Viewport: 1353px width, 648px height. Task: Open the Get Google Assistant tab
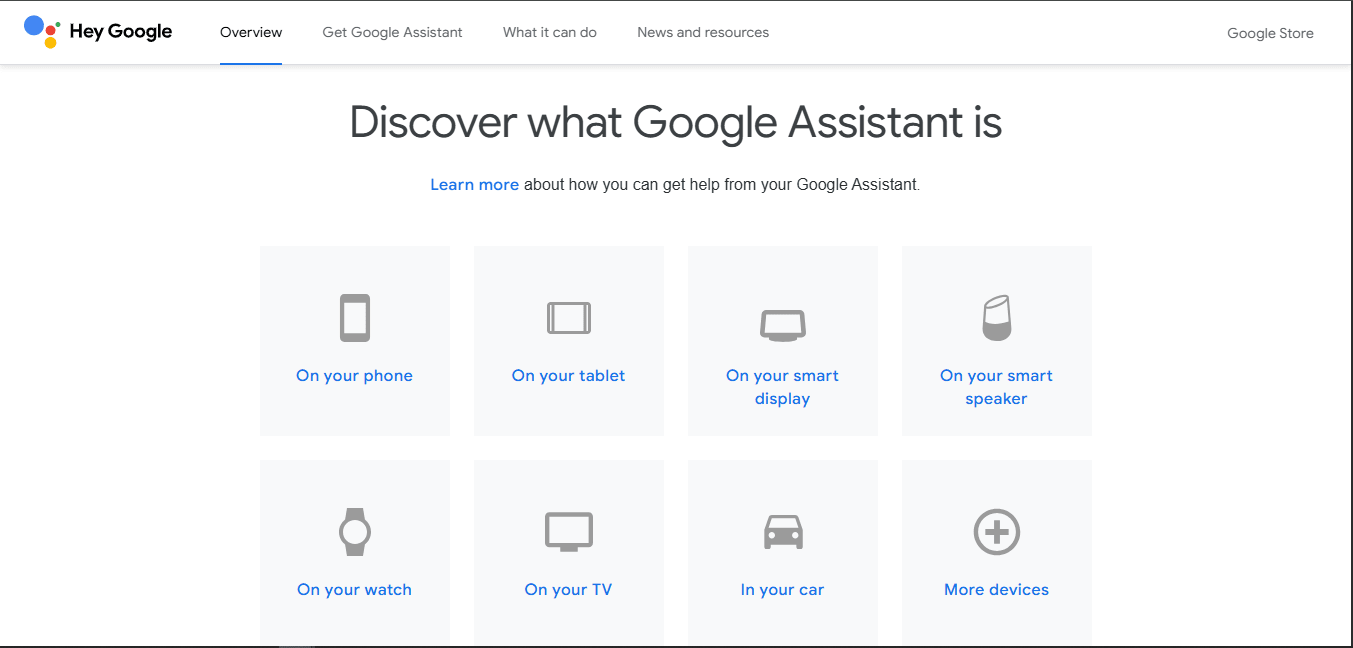tap(392, 31)
